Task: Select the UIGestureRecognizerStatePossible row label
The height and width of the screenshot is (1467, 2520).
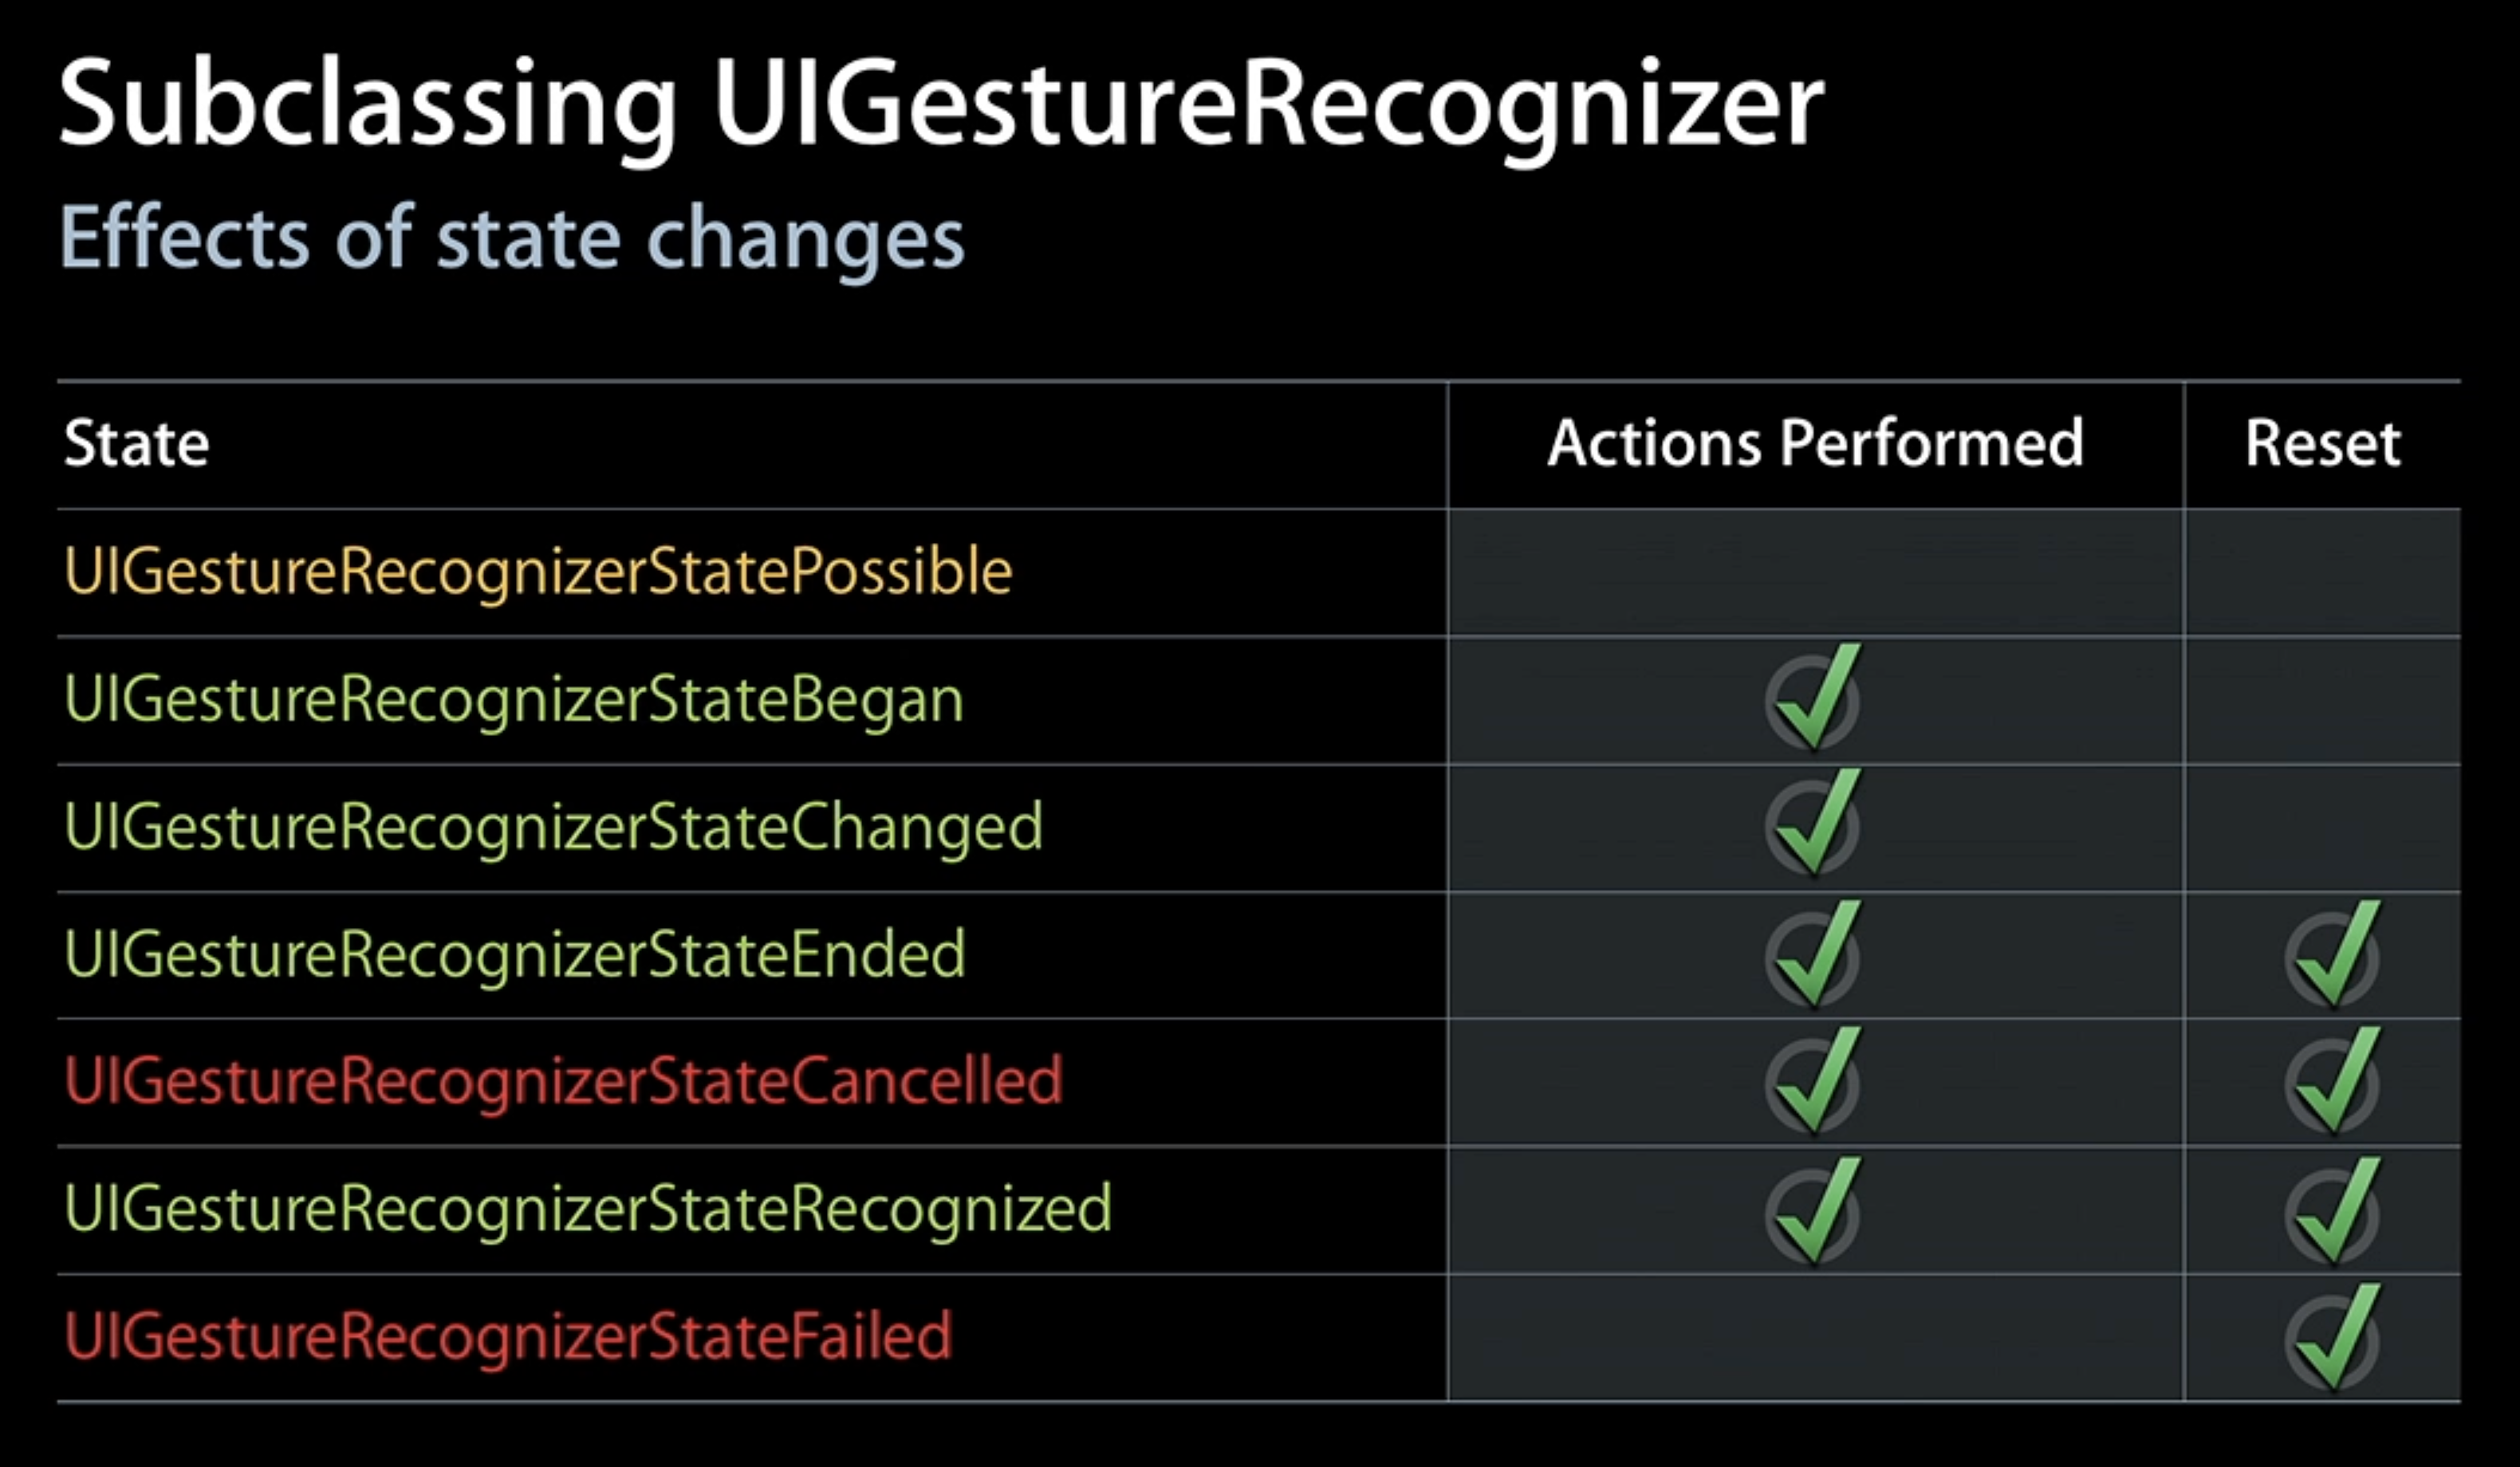Action: pyautogui.click(x=538, y=572)
